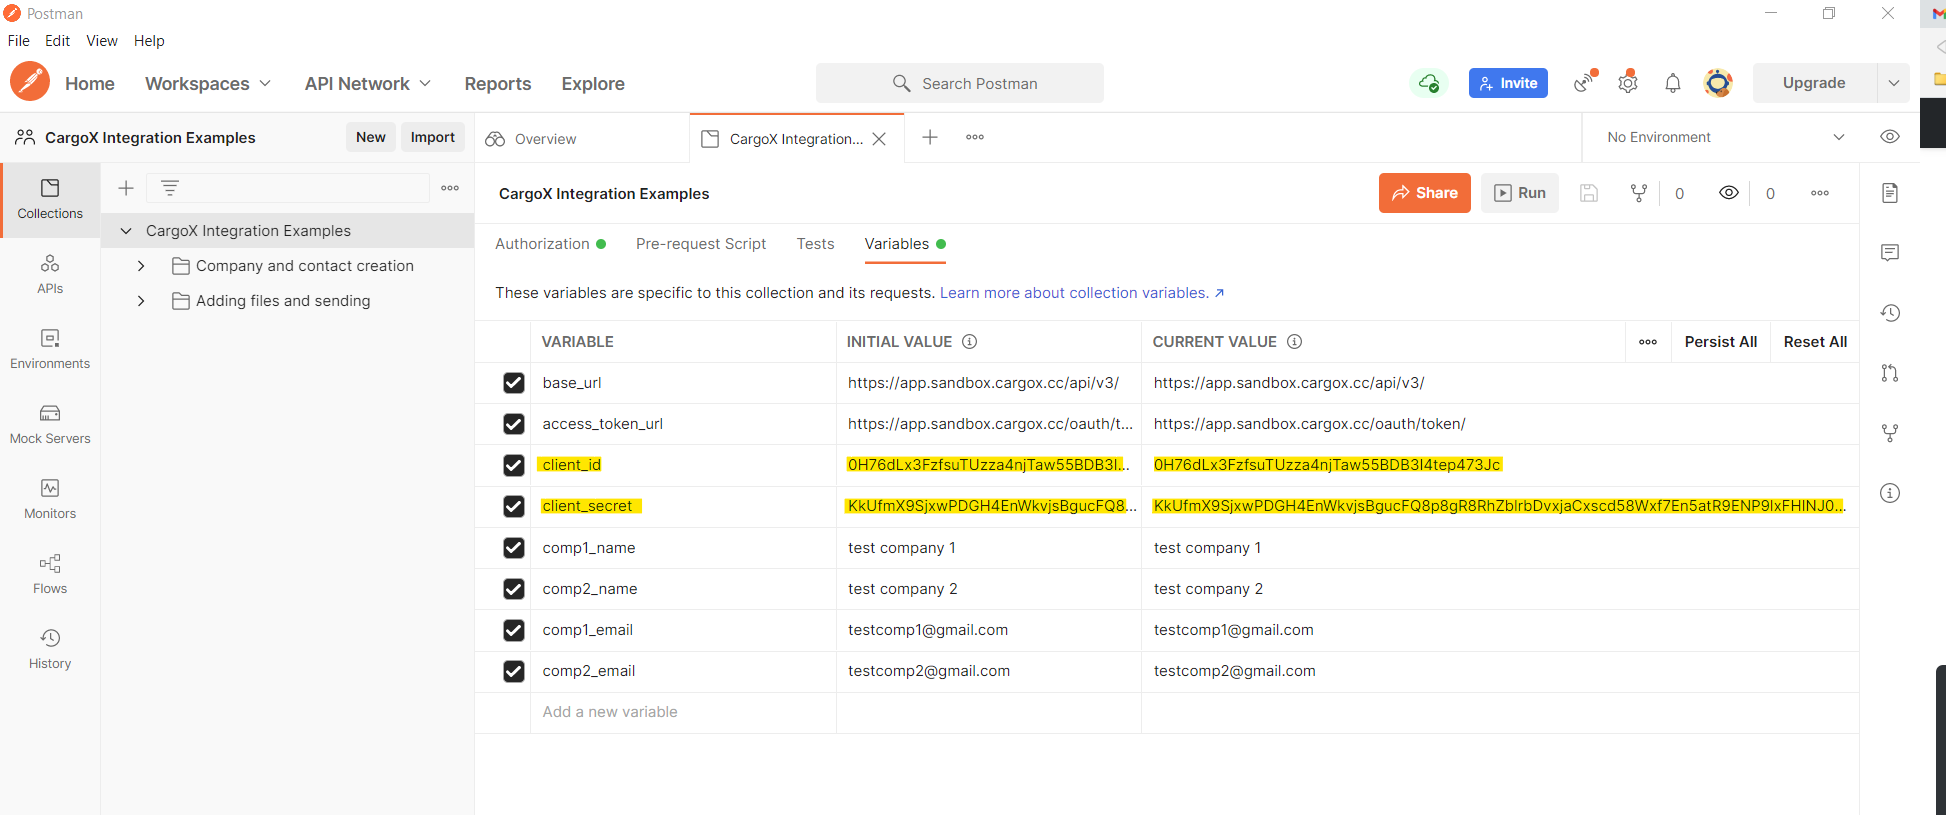The width and height of the screenshot is (1946, 815).
Task: Click the plus icon to create a collection
Action: point(126,188)
